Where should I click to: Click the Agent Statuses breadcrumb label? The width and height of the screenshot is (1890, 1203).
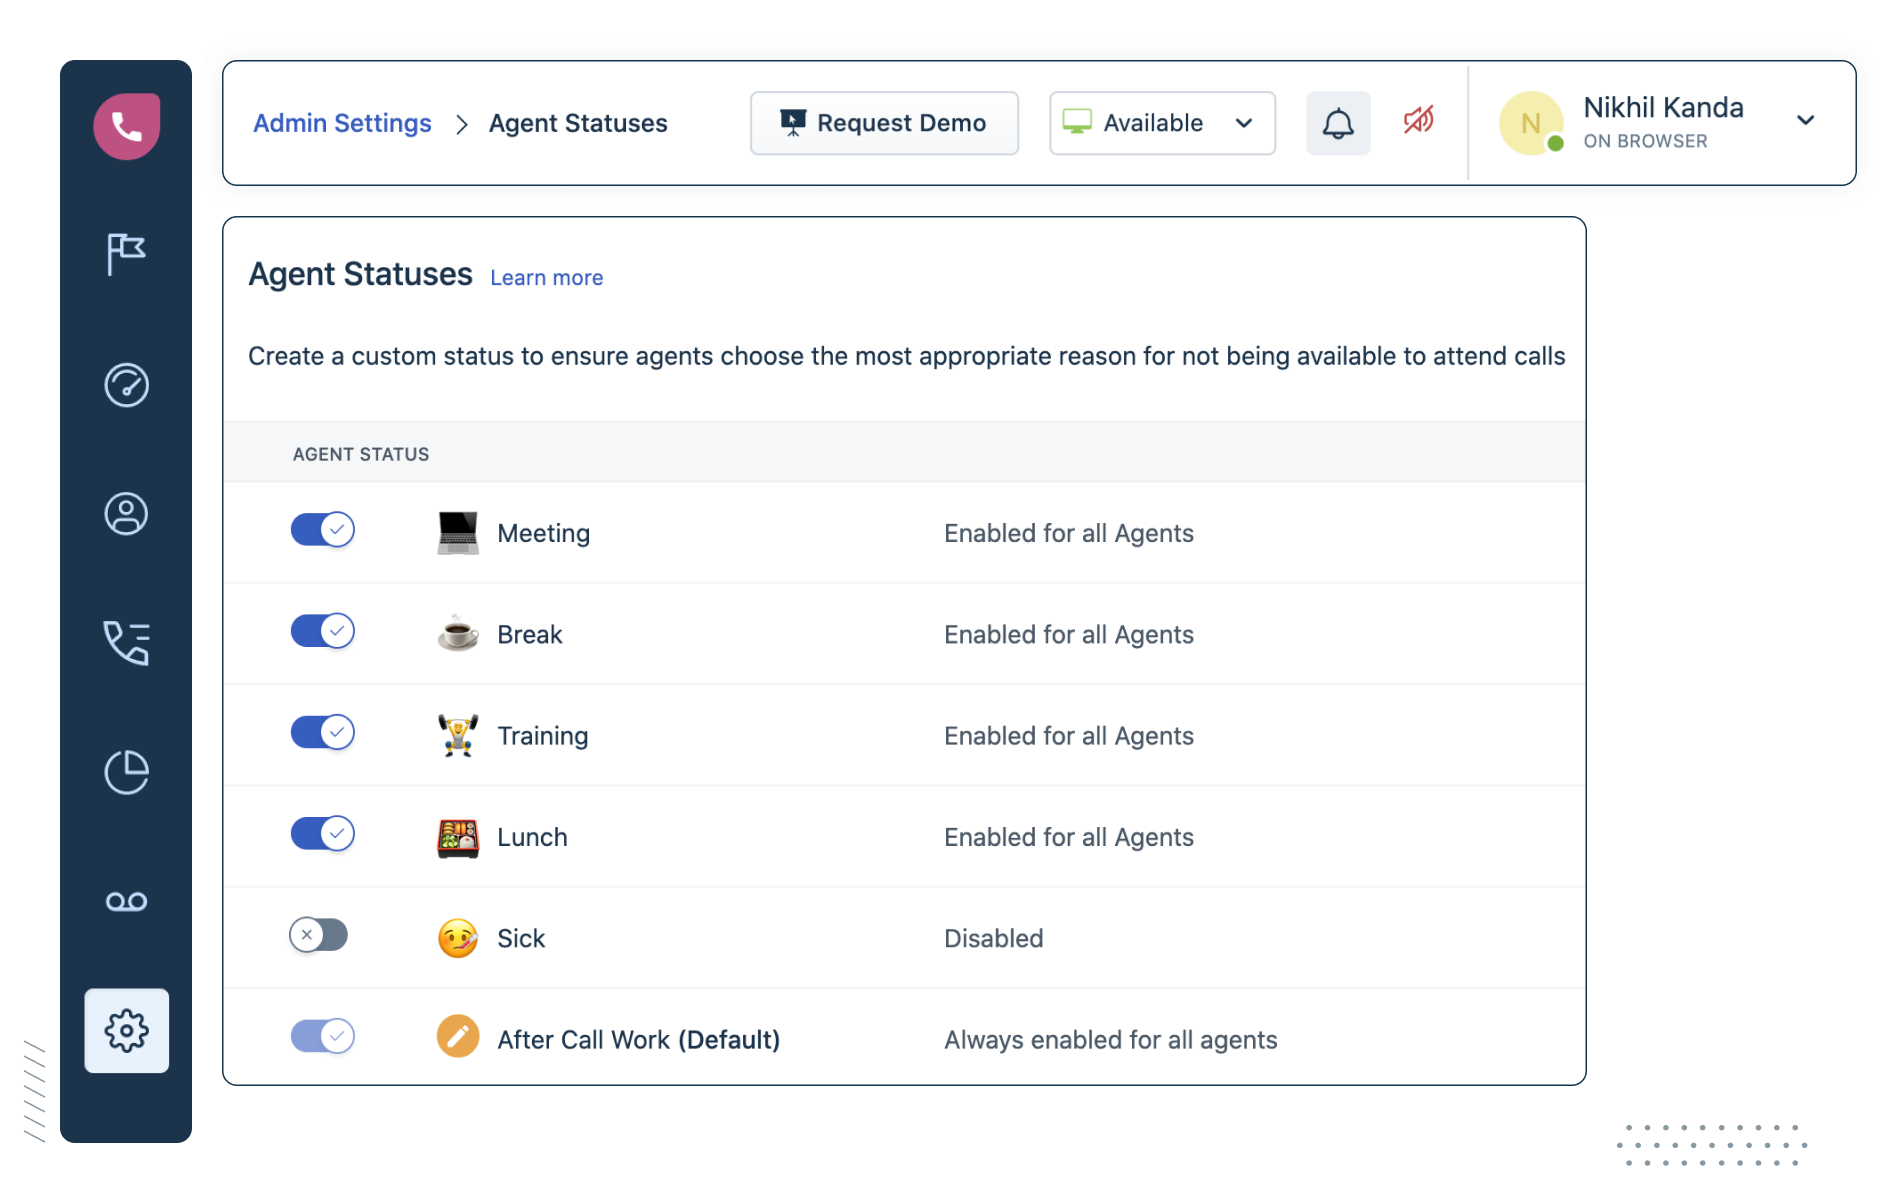(x=577, y=123)
